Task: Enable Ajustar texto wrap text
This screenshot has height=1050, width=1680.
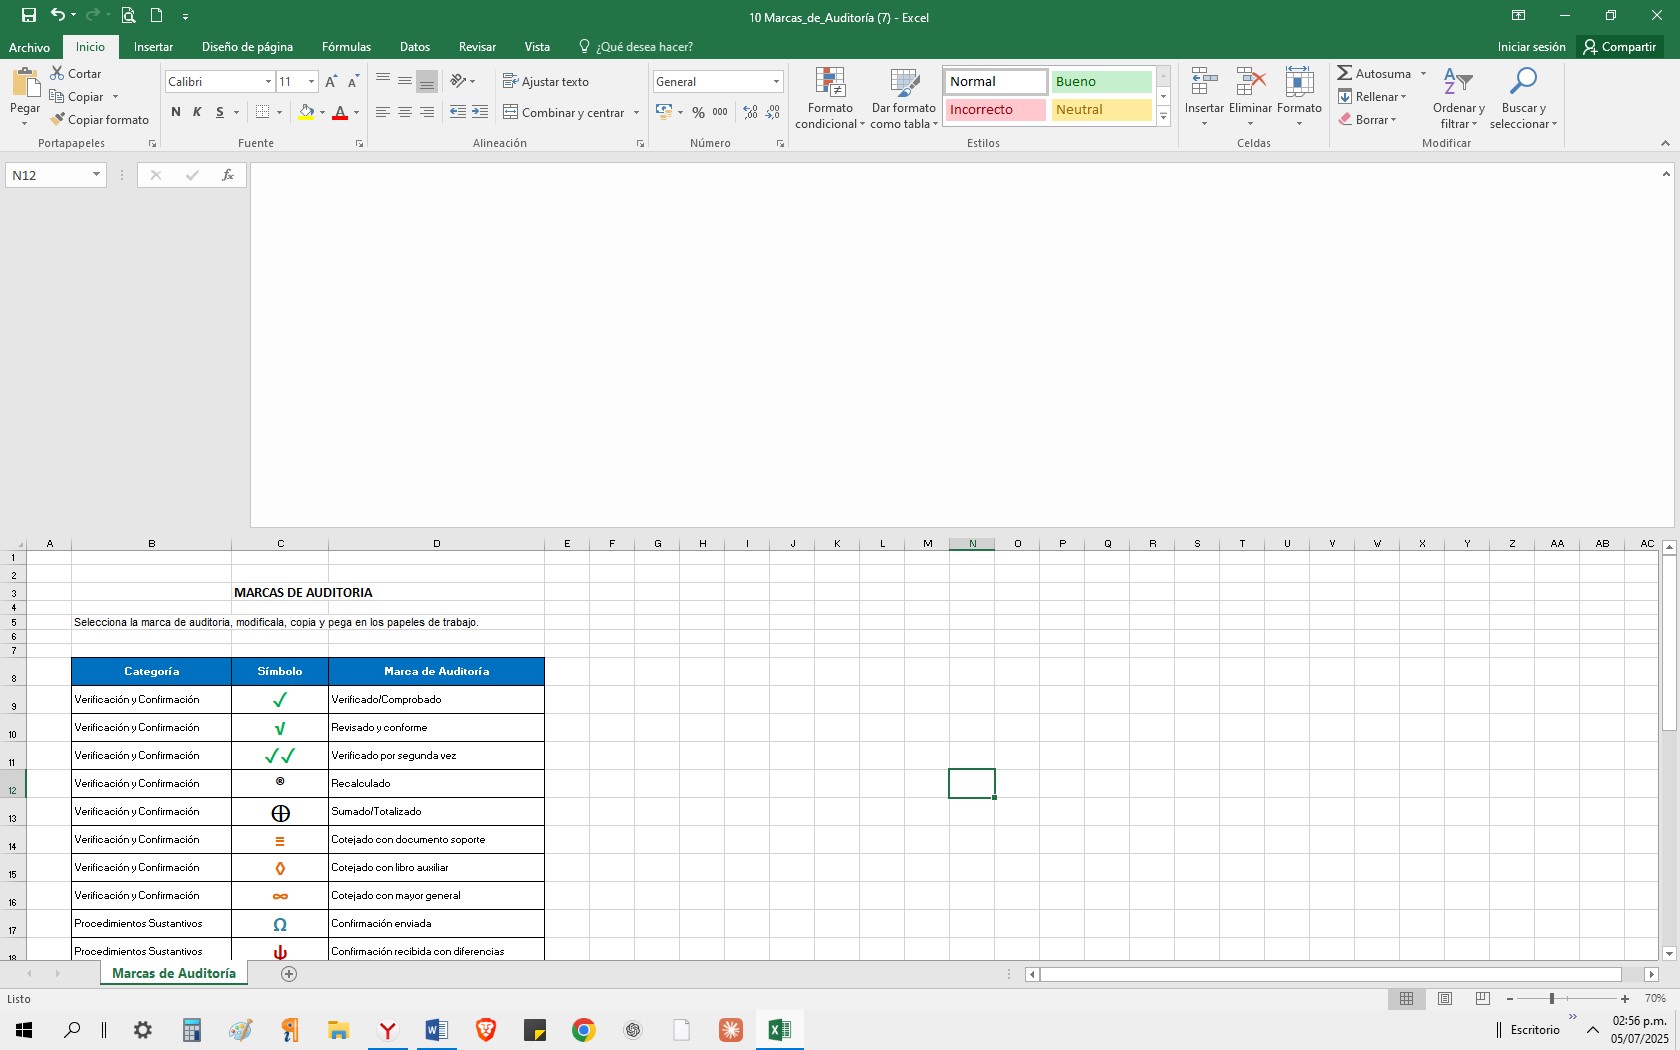Action: click(546, 82)
